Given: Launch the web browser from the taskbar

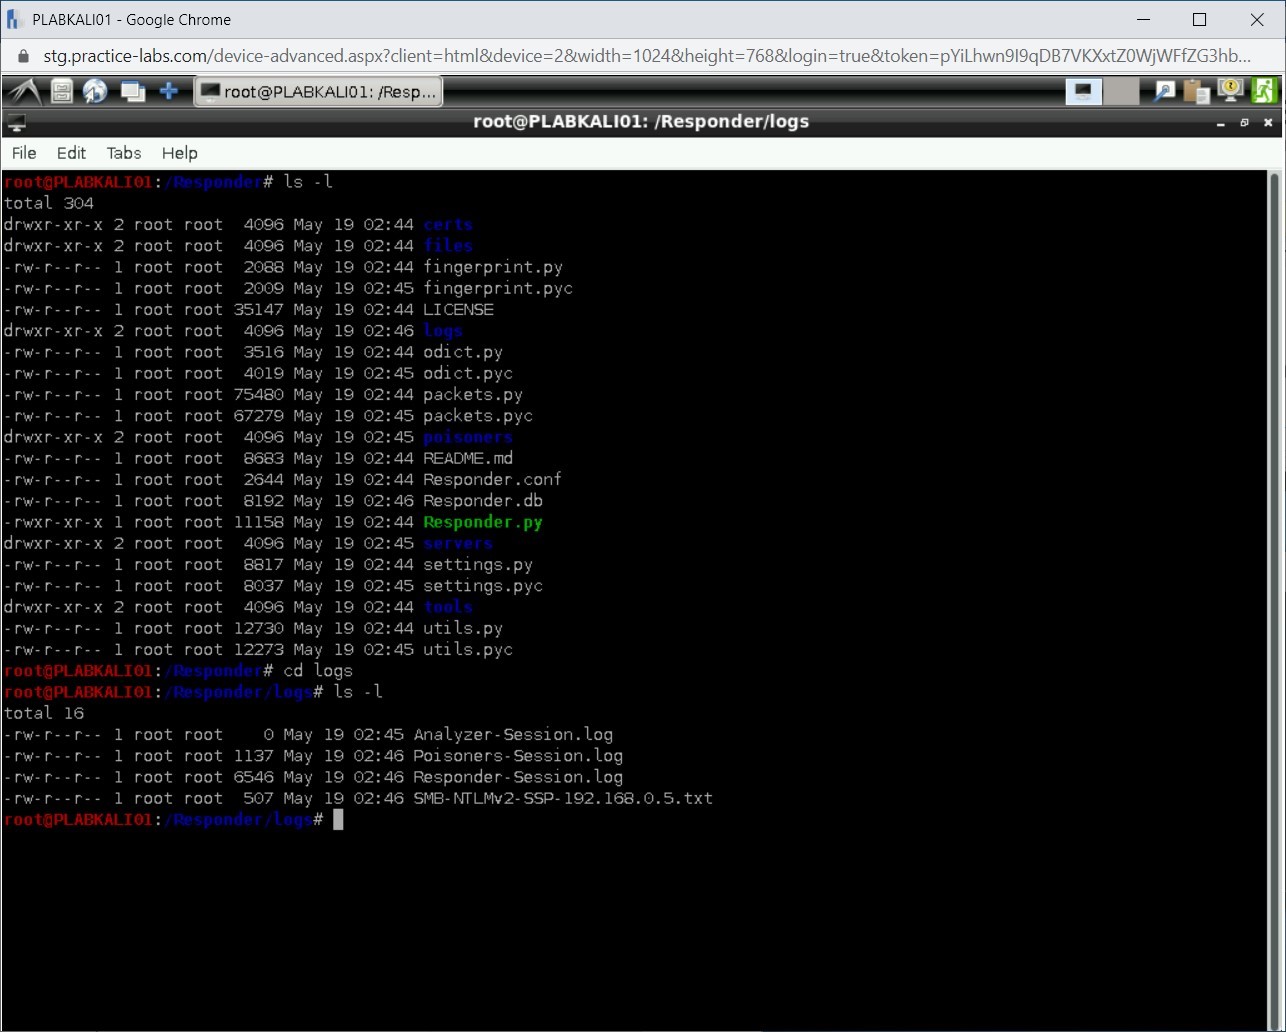Looking at the screenshot, I should coord(94,91).
